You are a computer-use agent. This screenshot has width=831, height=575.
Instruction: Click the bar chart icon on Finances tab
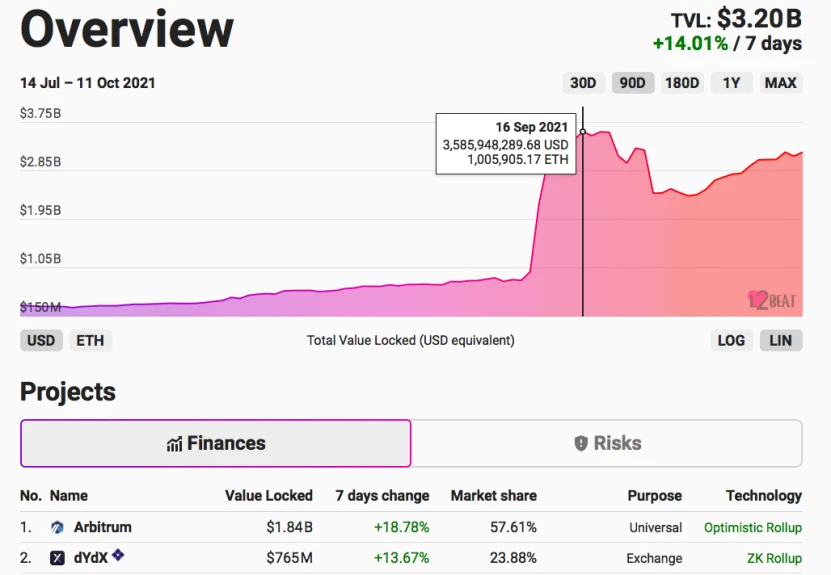[x=174, y=444]
